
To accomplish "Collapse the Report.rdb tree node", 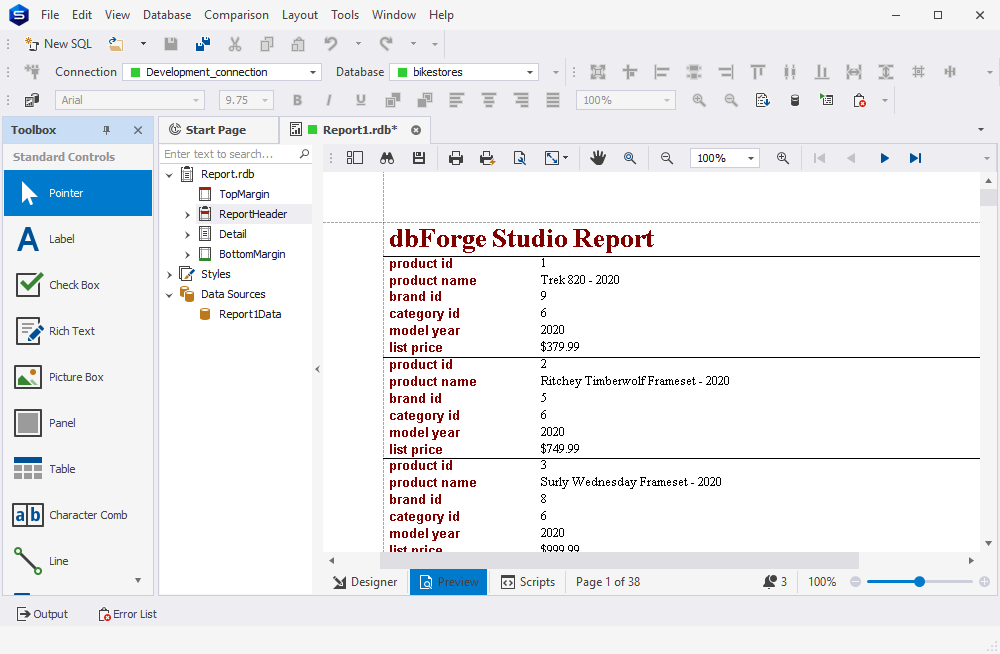I will [169, 174].
